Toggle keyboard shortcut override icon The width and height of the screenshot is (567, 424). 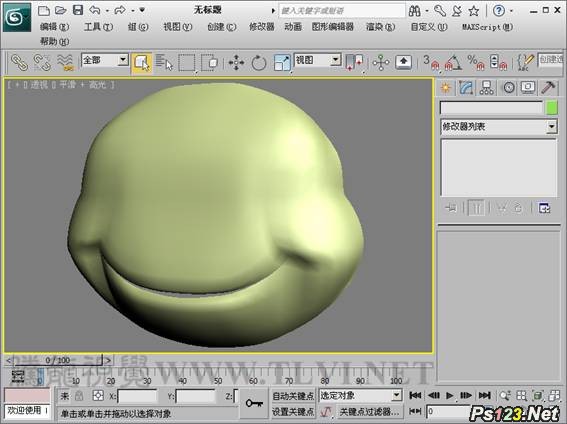pyautogui.click(x=404, y=63)
